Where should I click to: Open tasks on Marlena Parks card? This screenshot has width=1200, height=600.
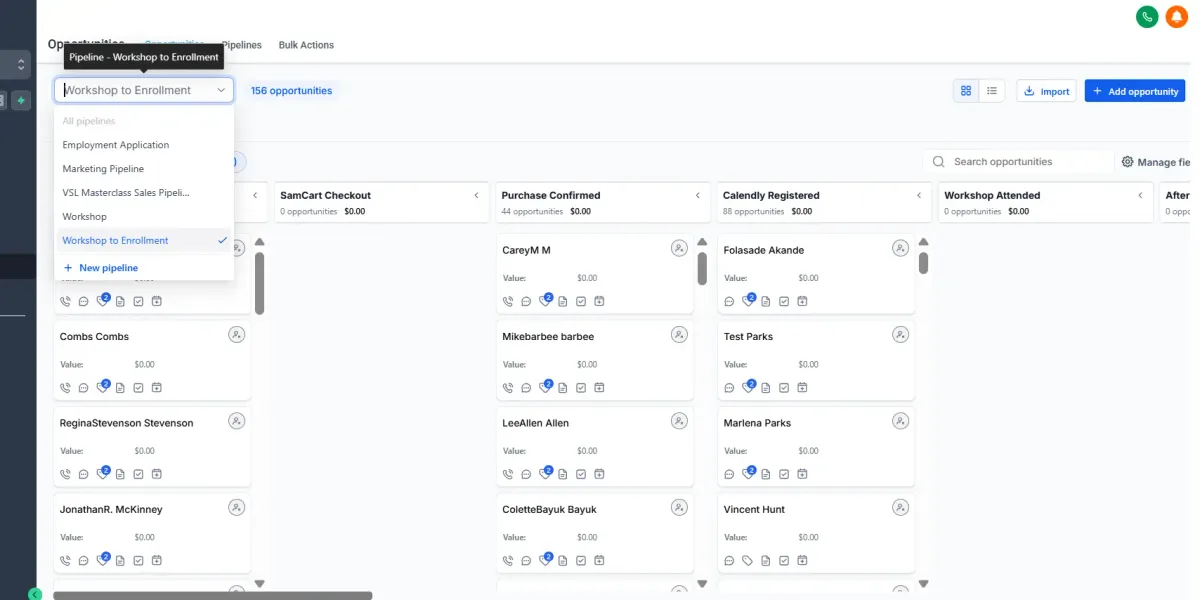(785, 474)
